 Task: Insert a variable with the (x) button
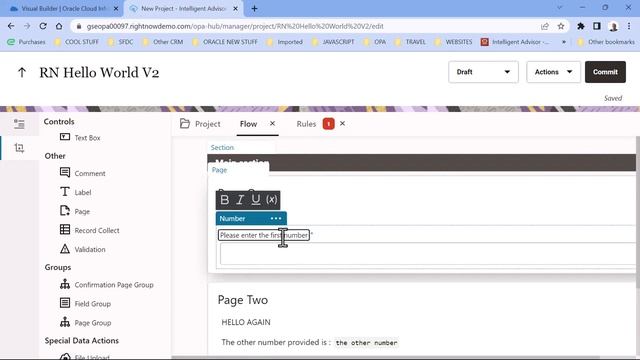(271, 200)
